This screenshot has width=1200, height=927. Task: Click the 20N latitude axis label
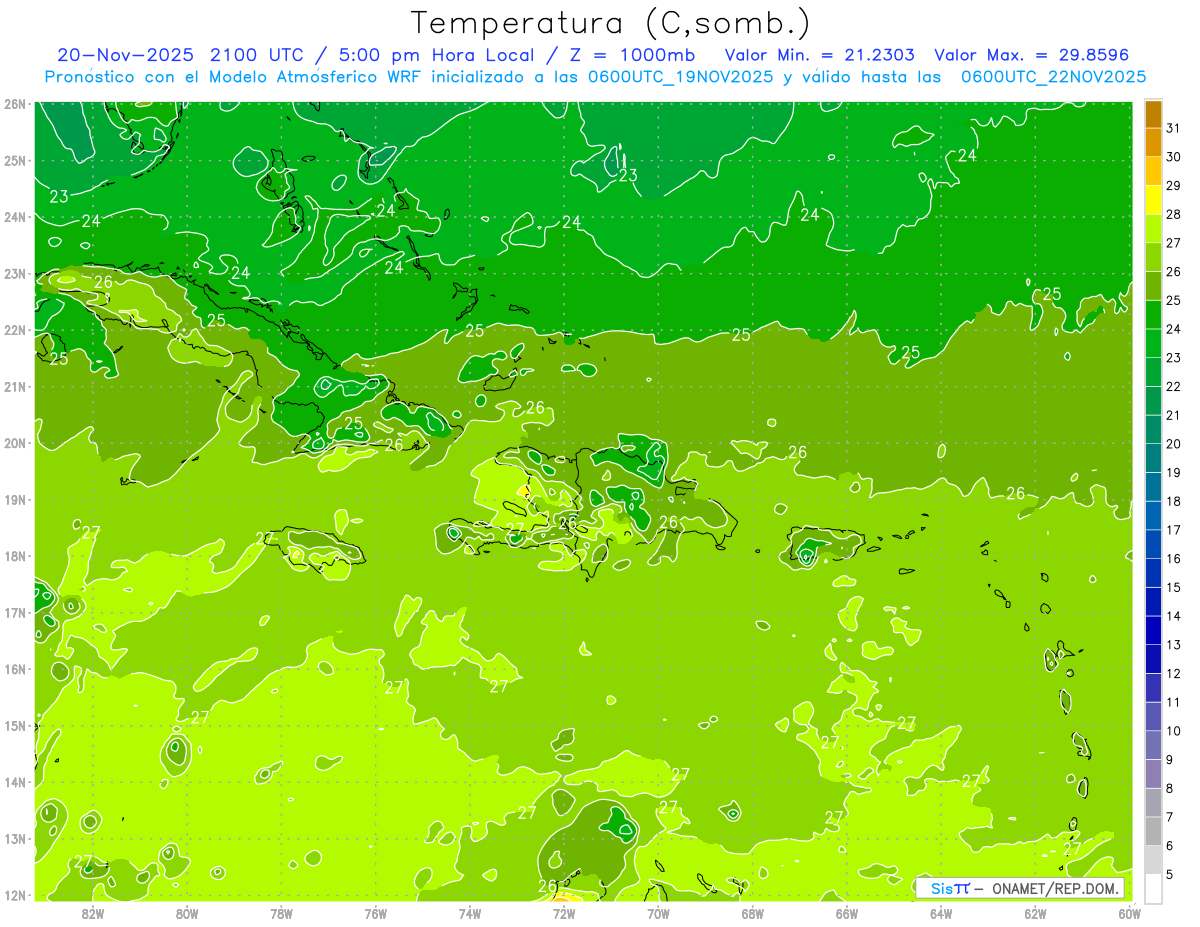click(x=15, y=443)
